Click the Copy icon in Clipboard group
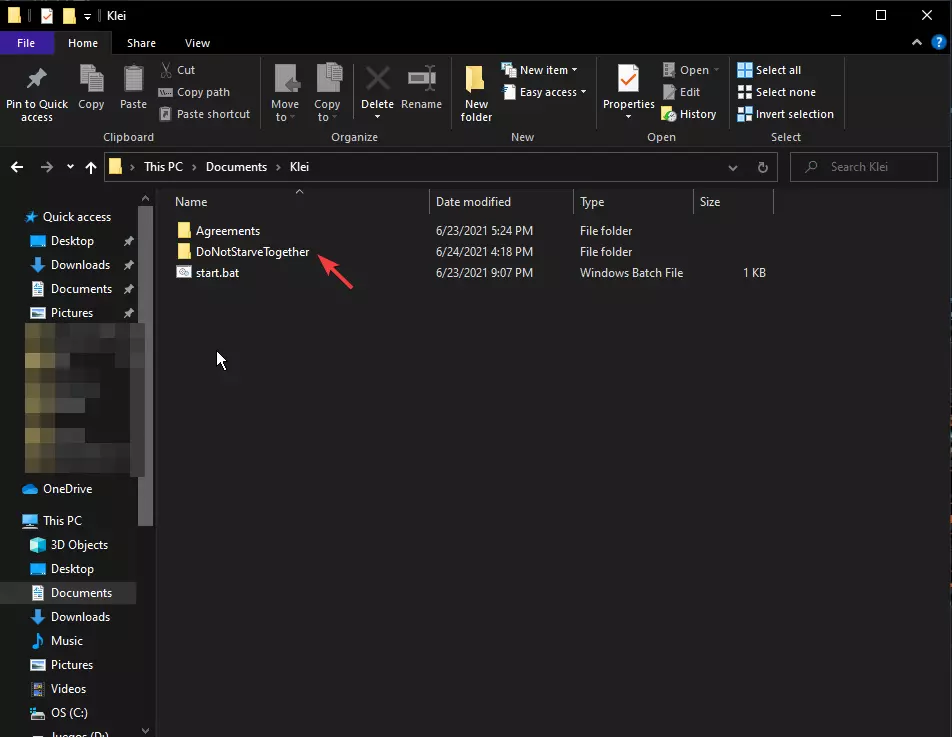 [x=91, y=79]
